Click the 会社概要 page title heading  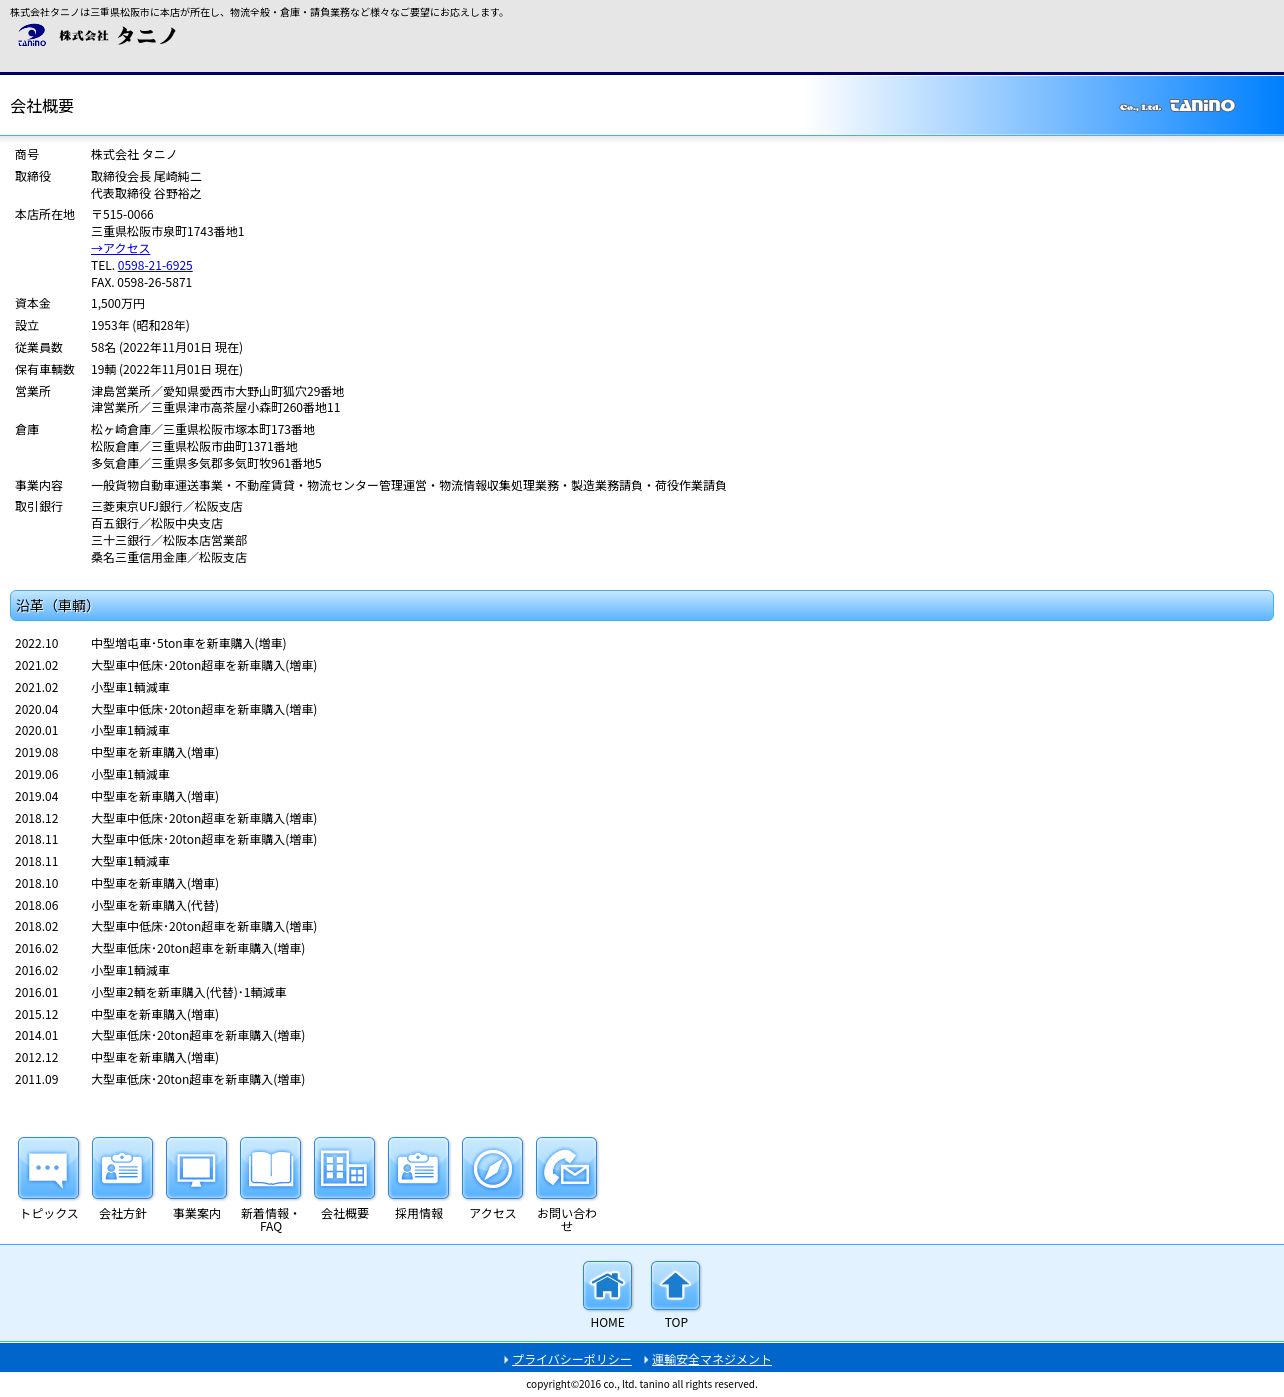[42, 106]
